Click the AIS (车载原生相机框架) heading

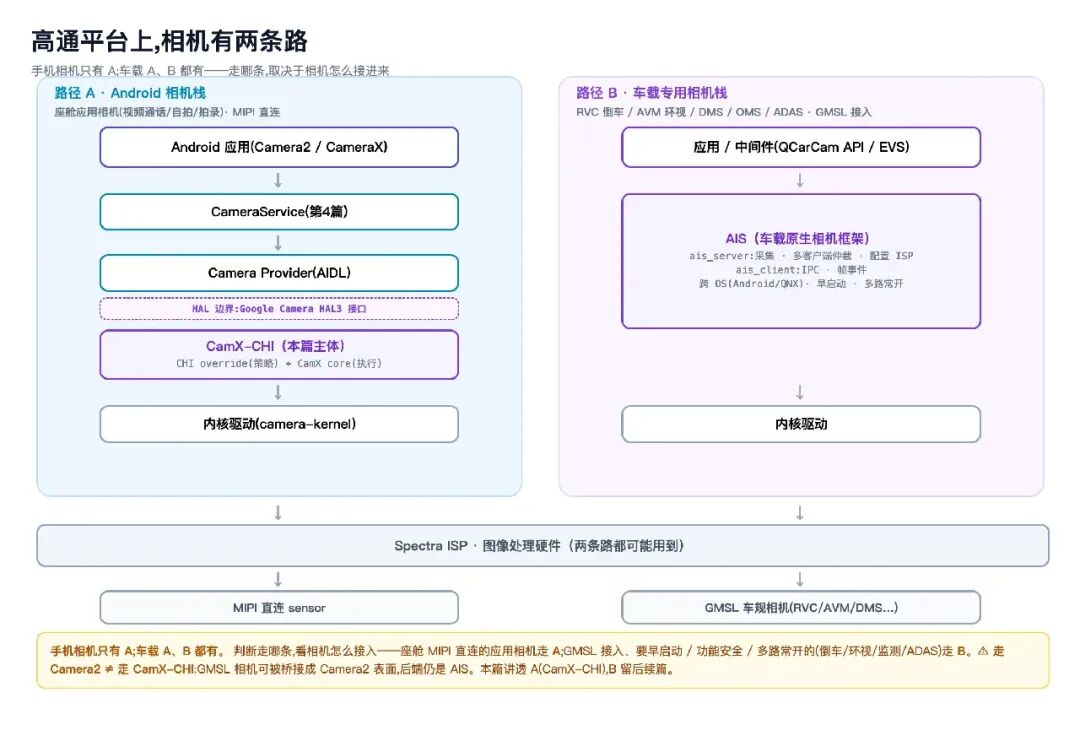click(x=798, y=238)
